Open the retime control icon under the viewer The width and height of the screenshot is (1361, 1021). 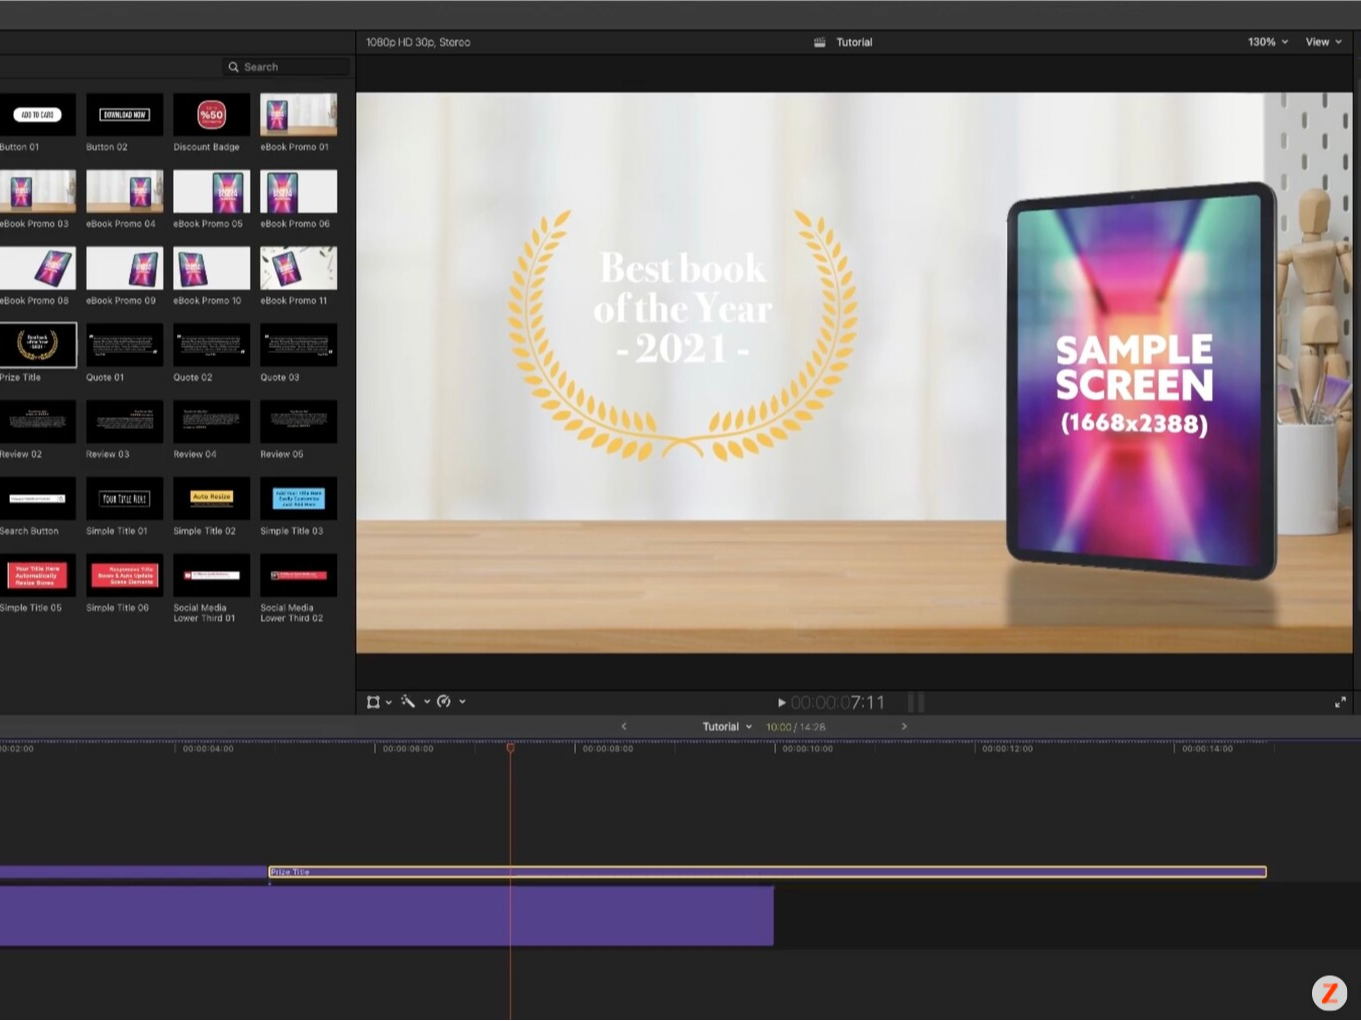[x=444, y=701]
